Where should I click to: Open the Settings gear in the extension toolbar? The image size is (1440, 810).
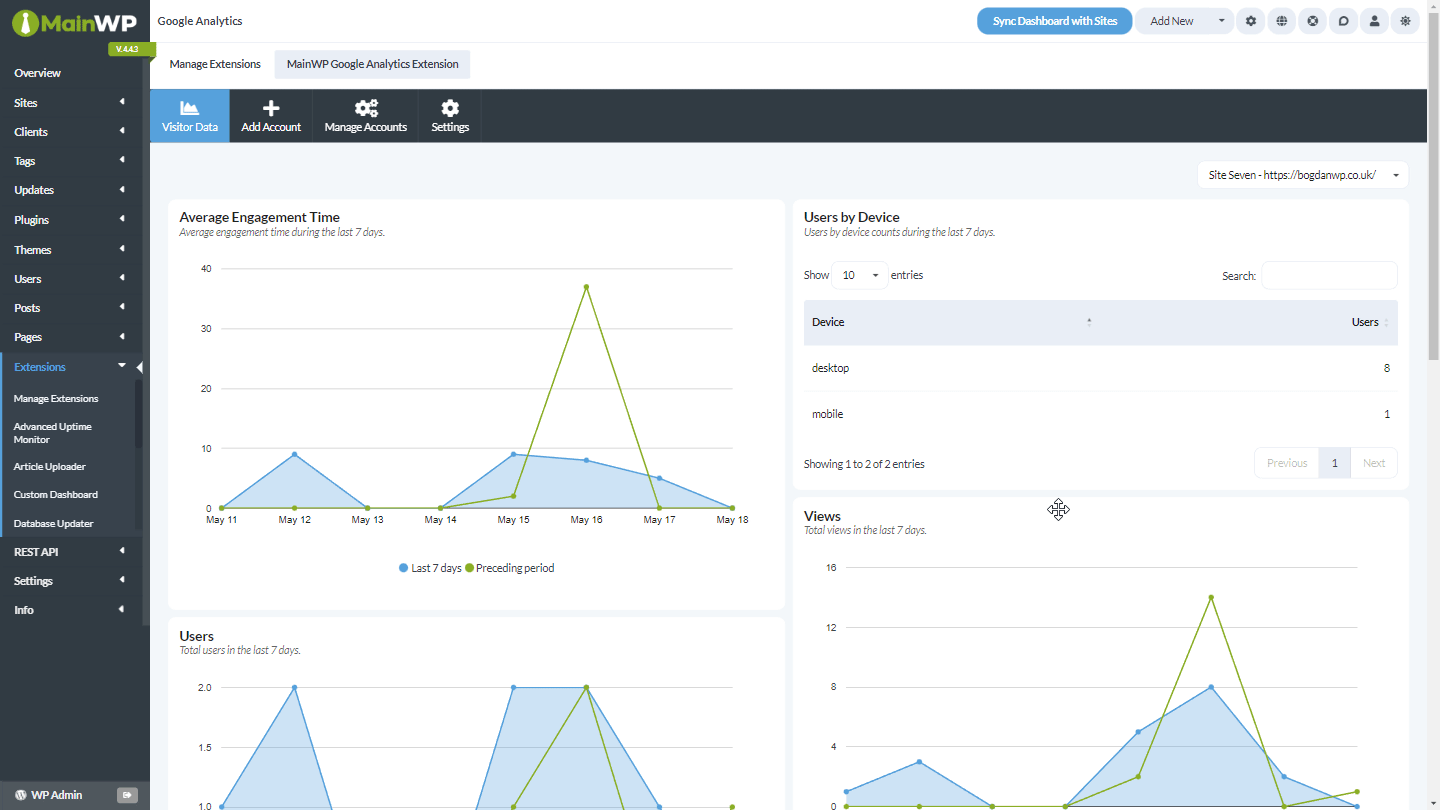[x=449, y=107]
